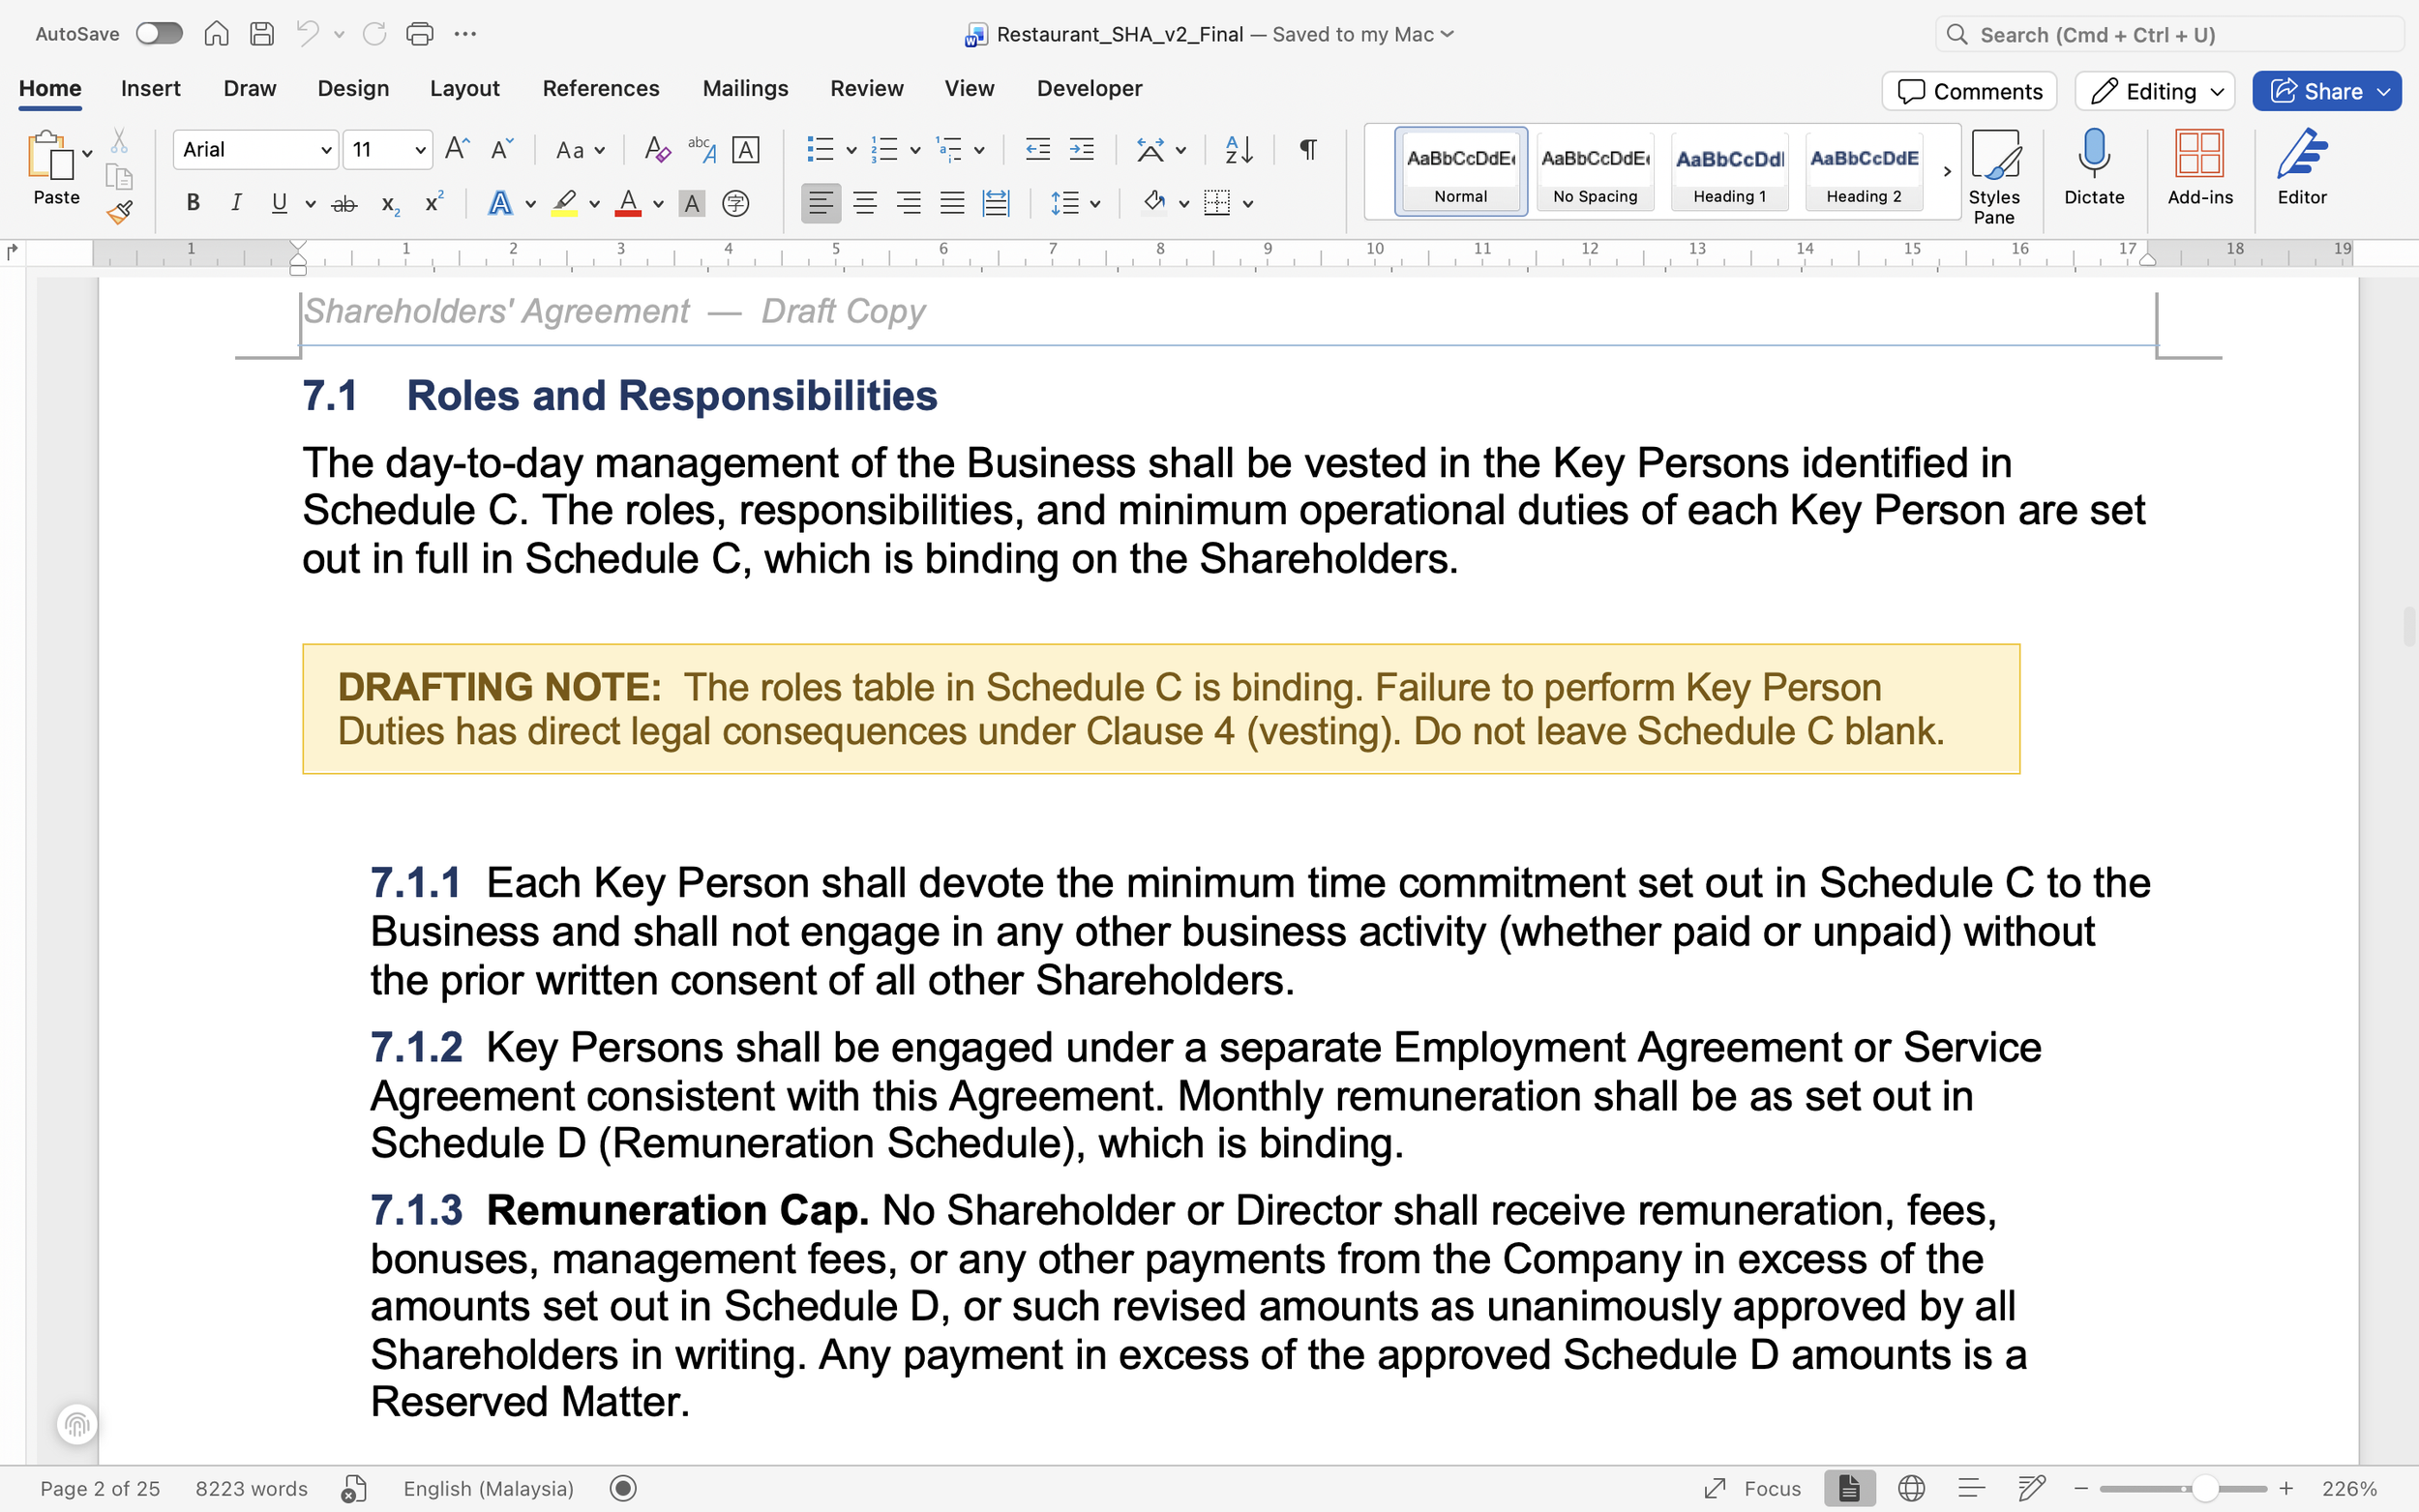Apply paragraph shading fill color
The width and height of the screenshot is (2419, 1512).
pos(1155,203)
